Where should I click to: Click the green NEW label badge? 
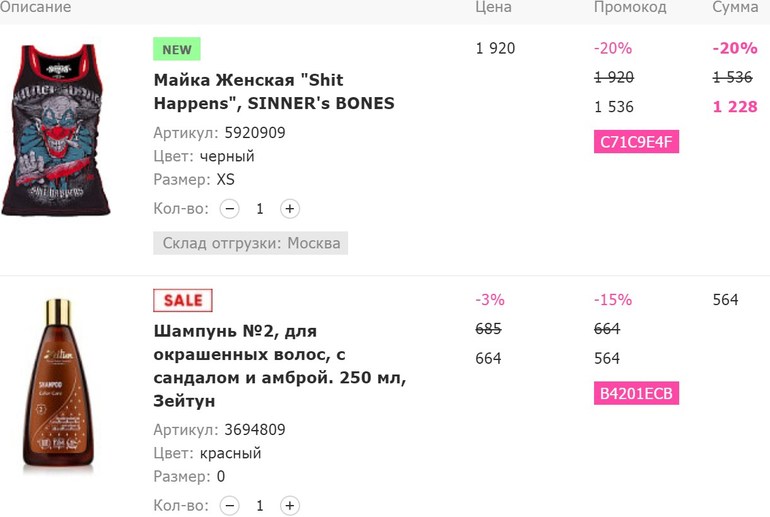point(177,49)
